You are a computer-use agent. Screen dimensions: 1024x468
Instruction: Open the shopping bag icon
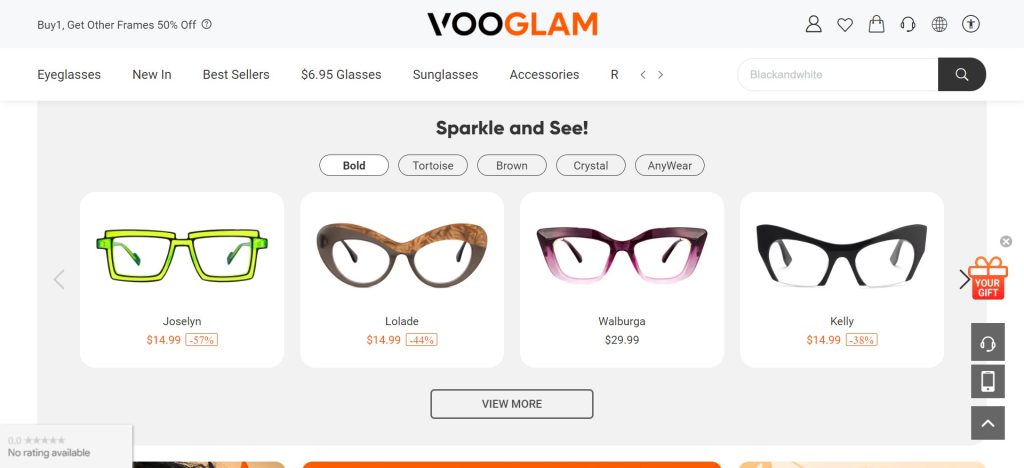point(876,25)
